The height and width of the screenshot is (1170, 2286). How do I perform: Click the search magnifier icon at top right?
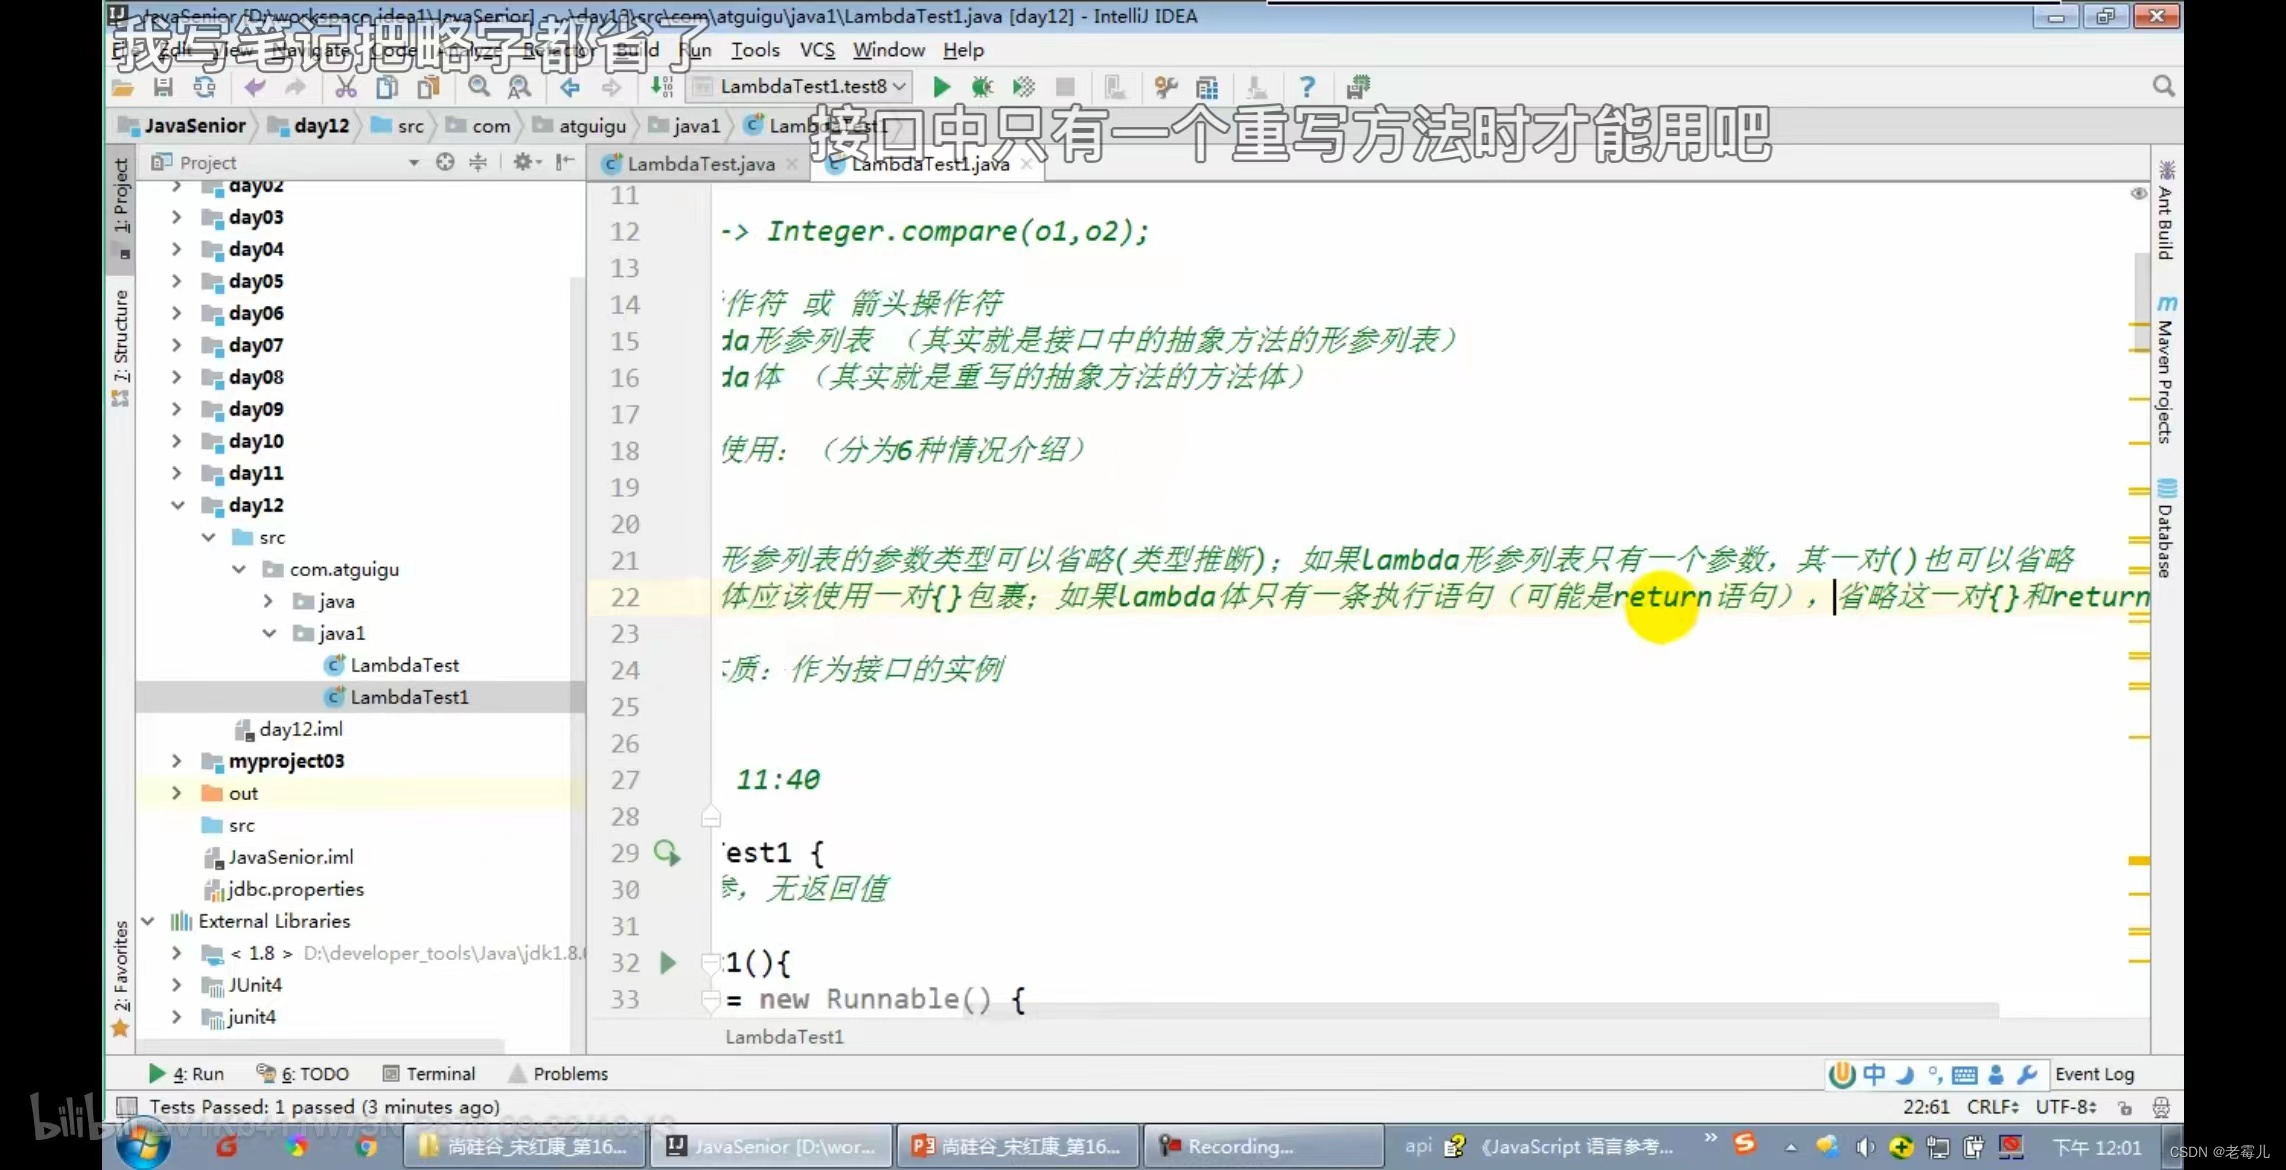[x=2163, y=87]
